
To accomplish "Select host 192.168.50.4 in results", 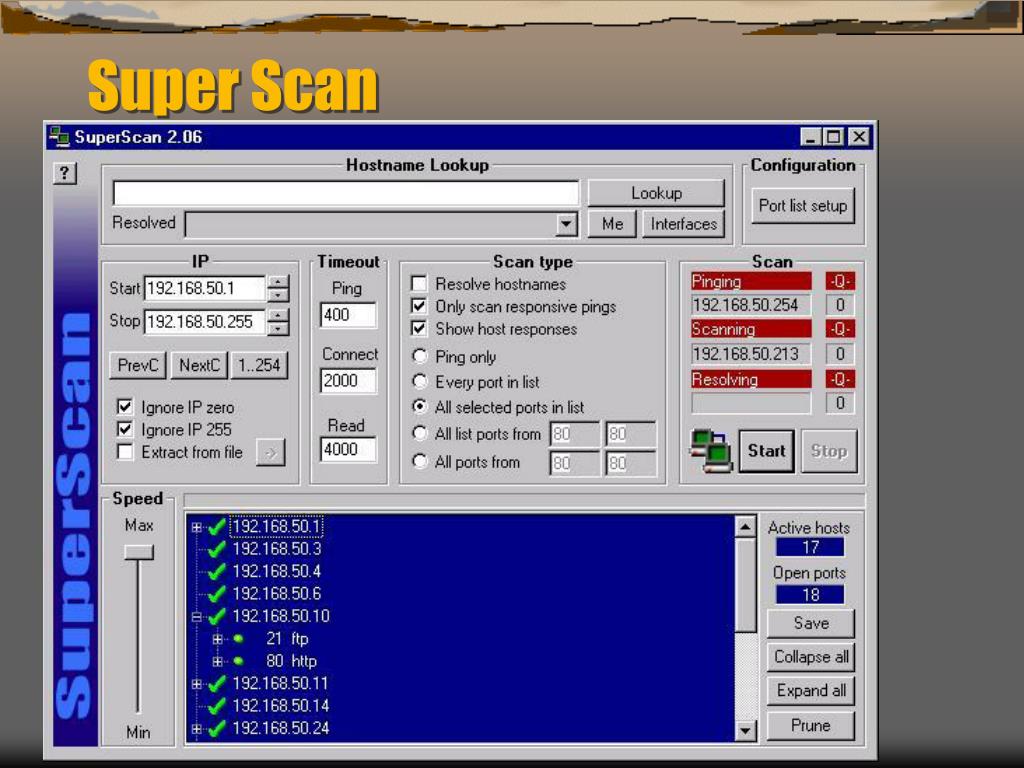I will (277, 571).
